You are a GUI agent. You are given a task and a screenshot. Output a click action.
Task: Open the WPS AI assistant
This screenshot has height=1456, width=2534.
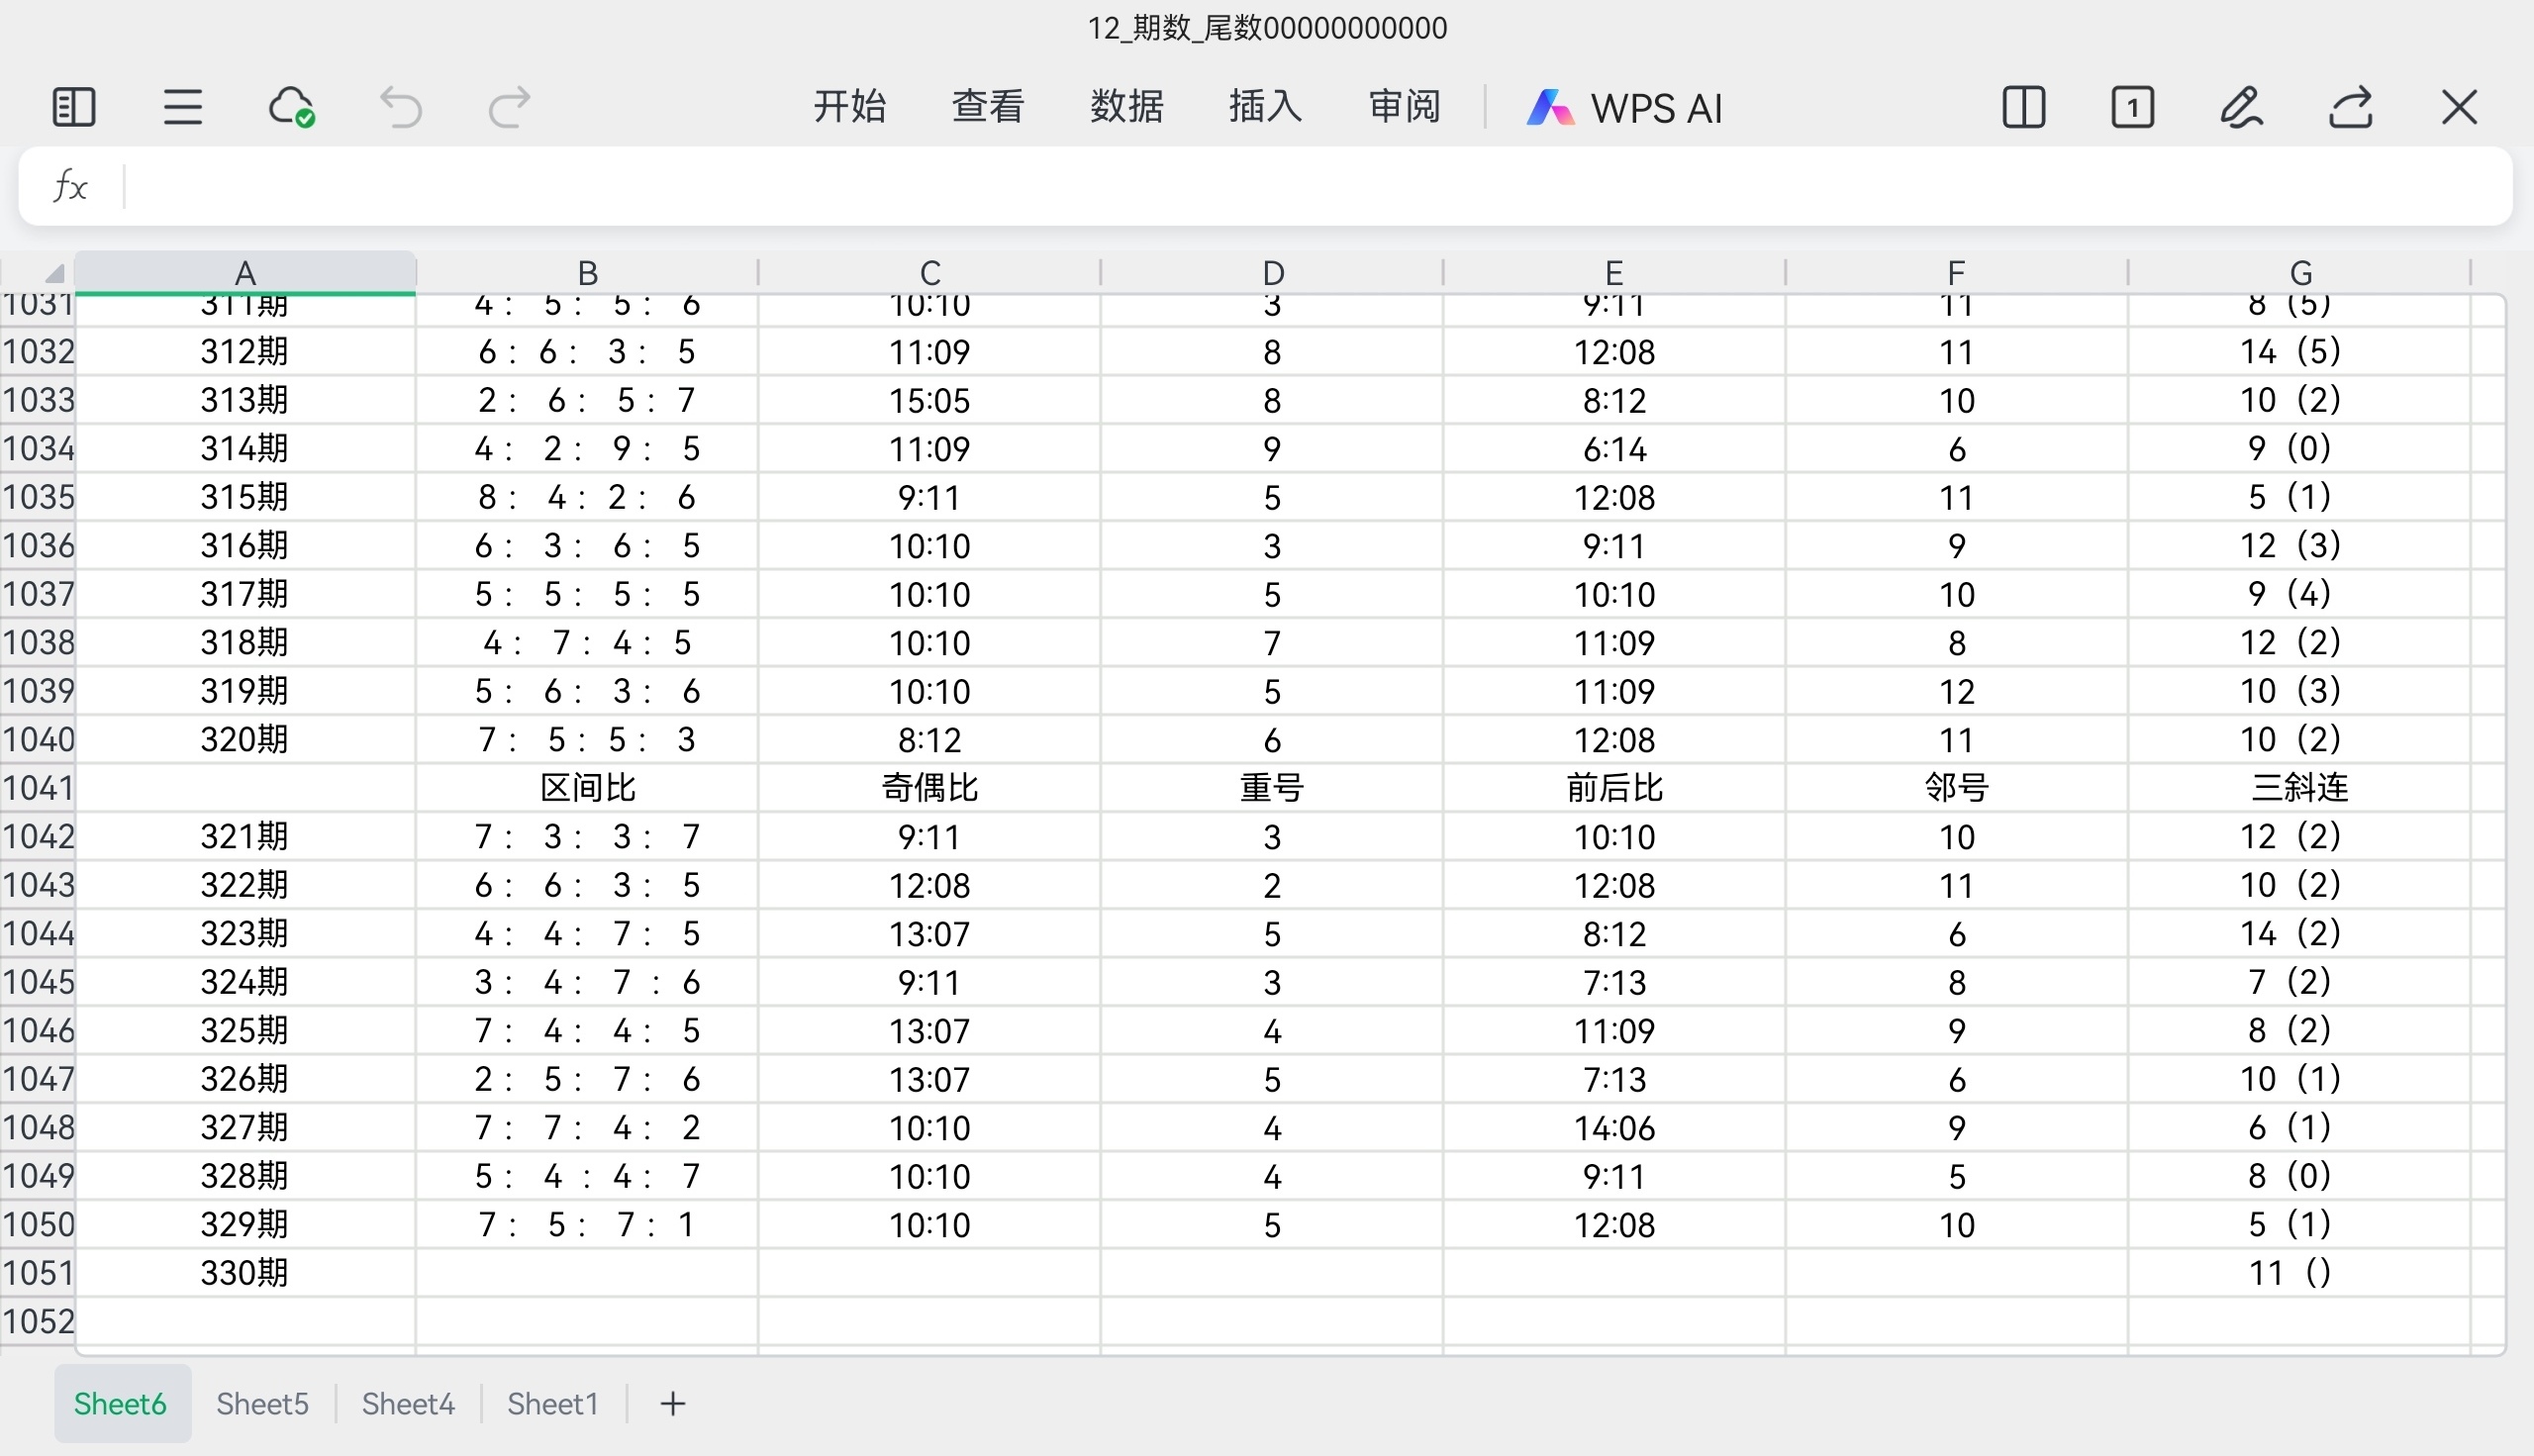point(1625,107)
